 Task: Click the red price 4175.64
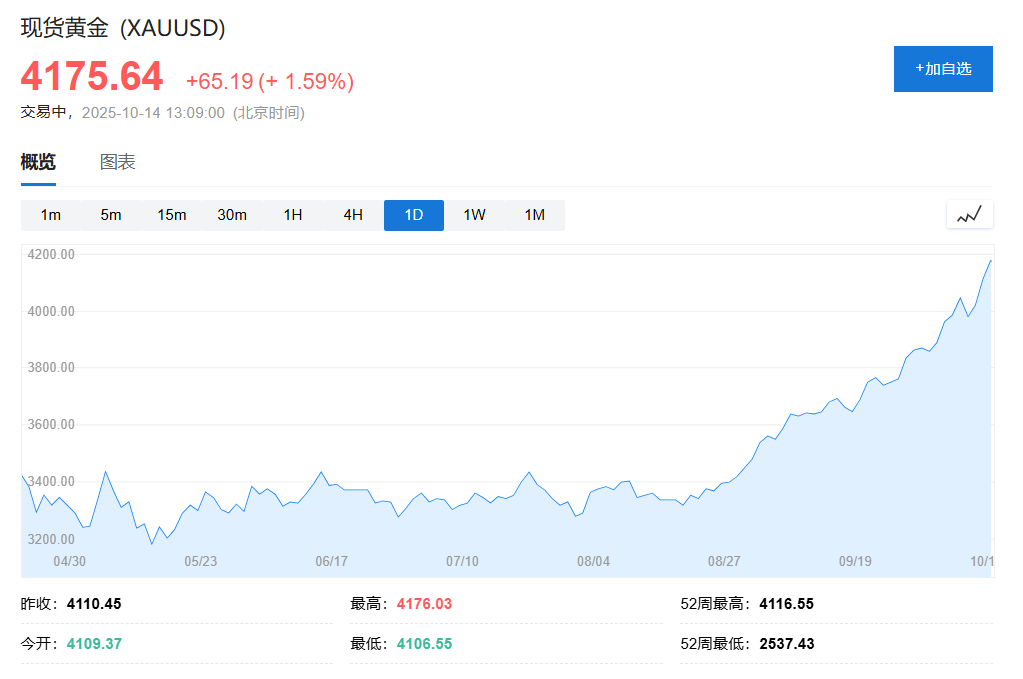(91, 76)
